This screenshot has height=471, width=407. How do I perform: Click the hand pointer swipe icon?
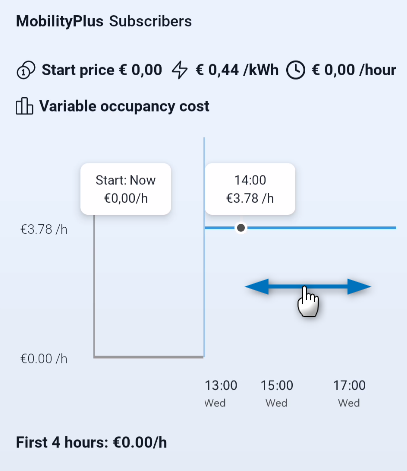[x=308, y=302]
